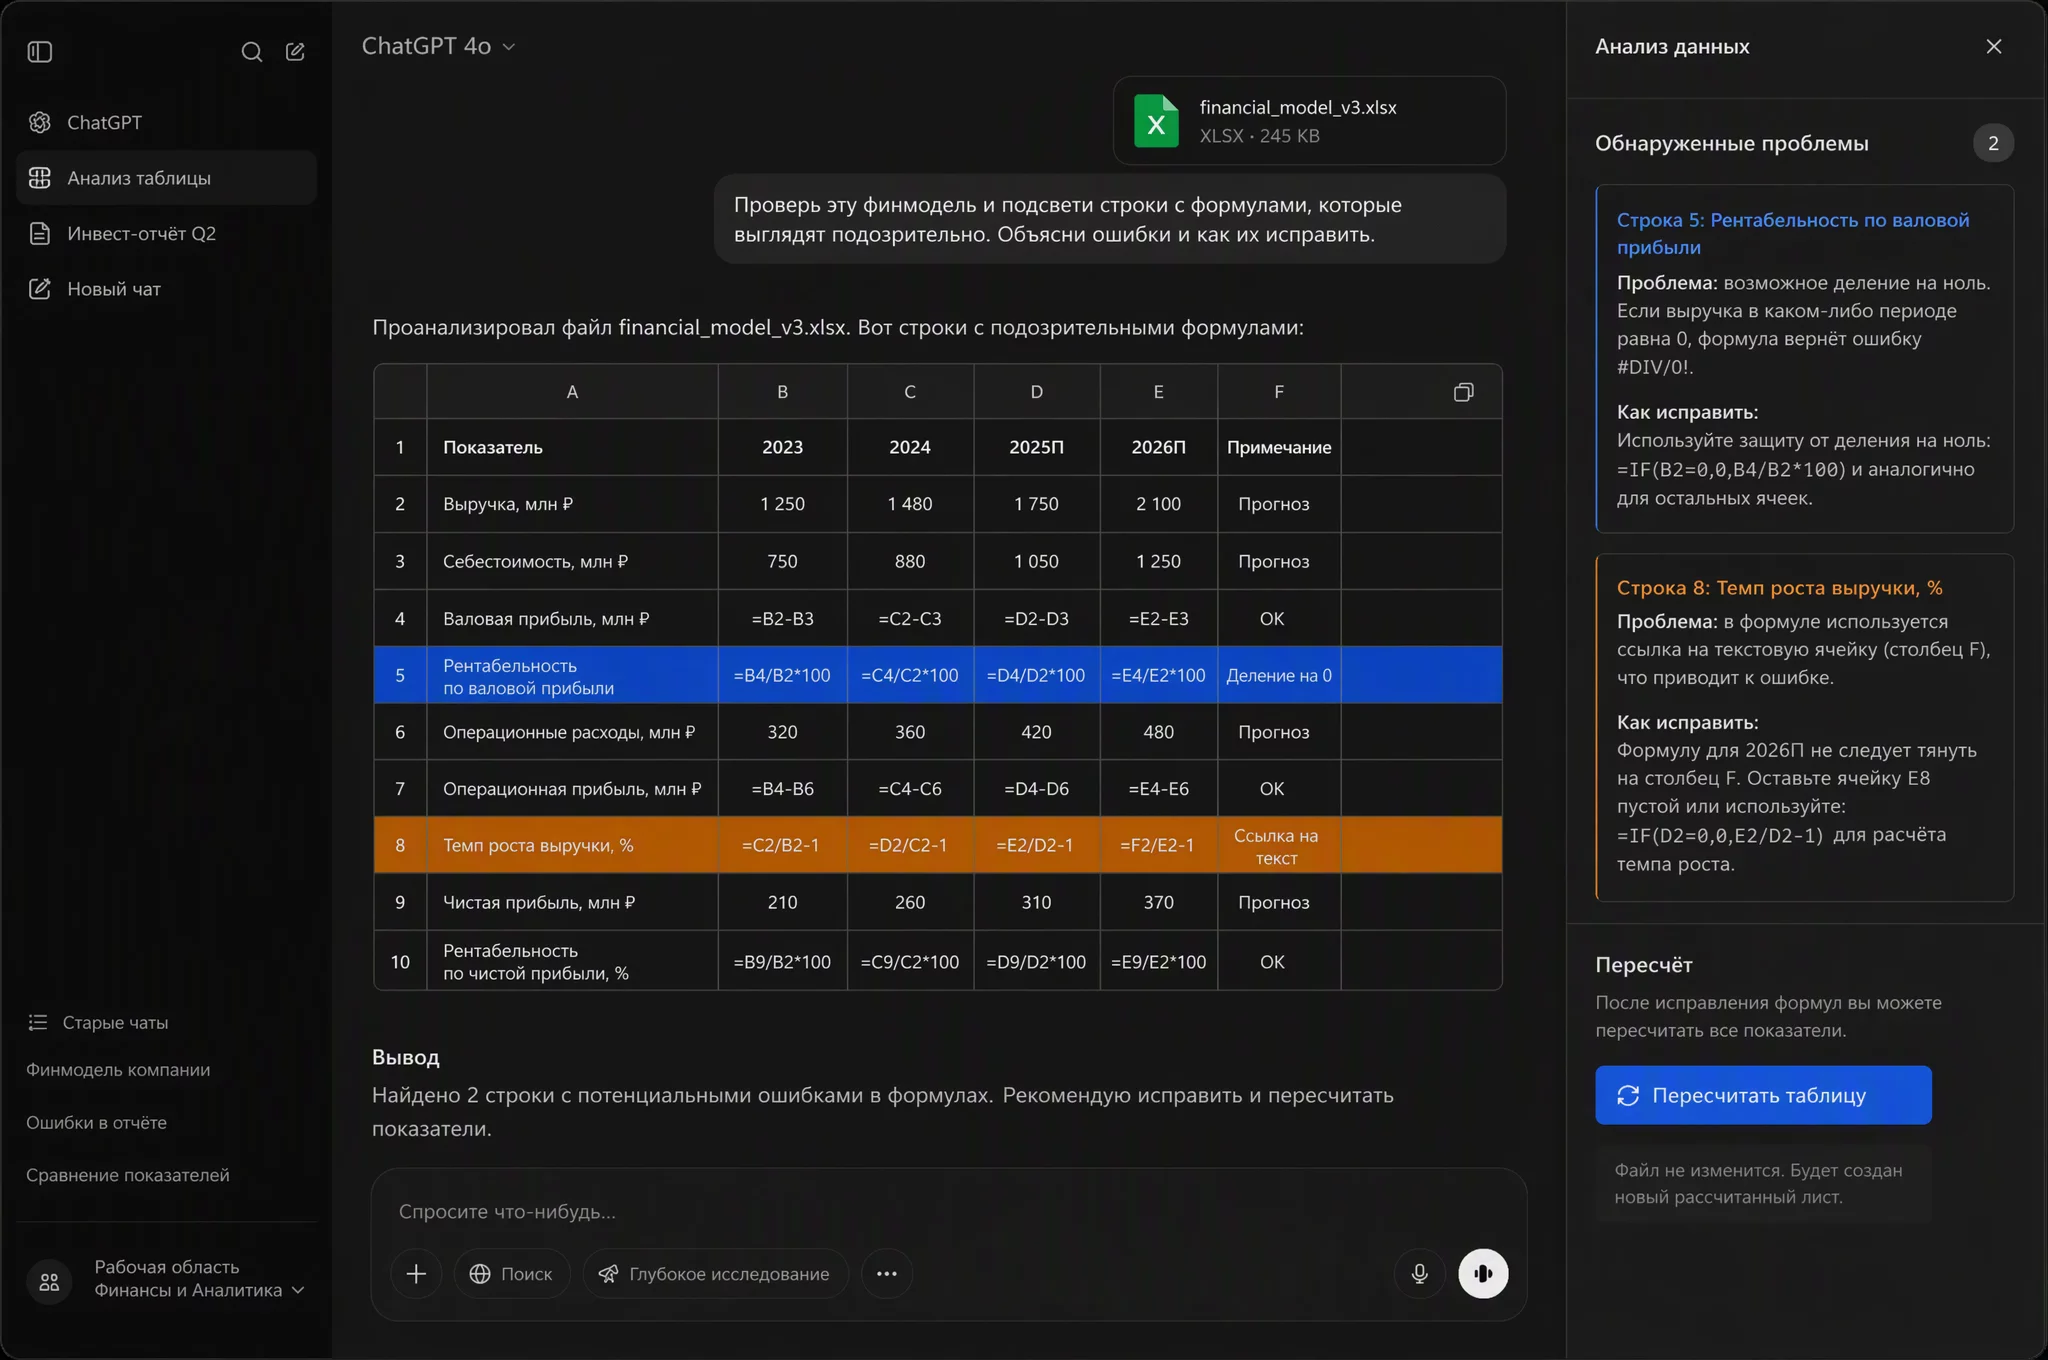This screenshot has width=2048, height=1360.
Task: Choose Новый чат in sidebar
Action: pos(166,289)
